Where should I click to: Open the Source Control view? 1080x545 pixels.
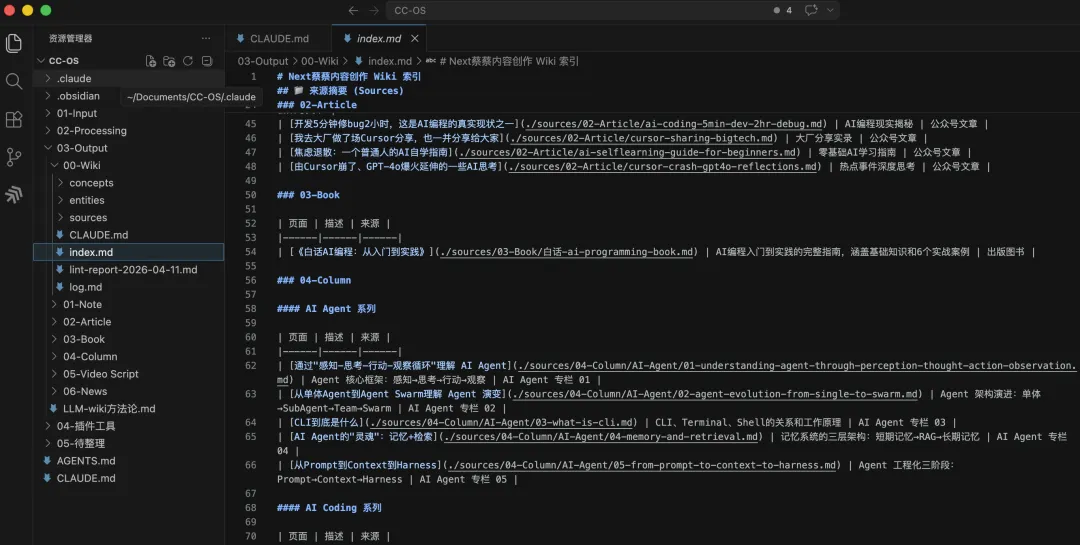[x=14, y=157]
